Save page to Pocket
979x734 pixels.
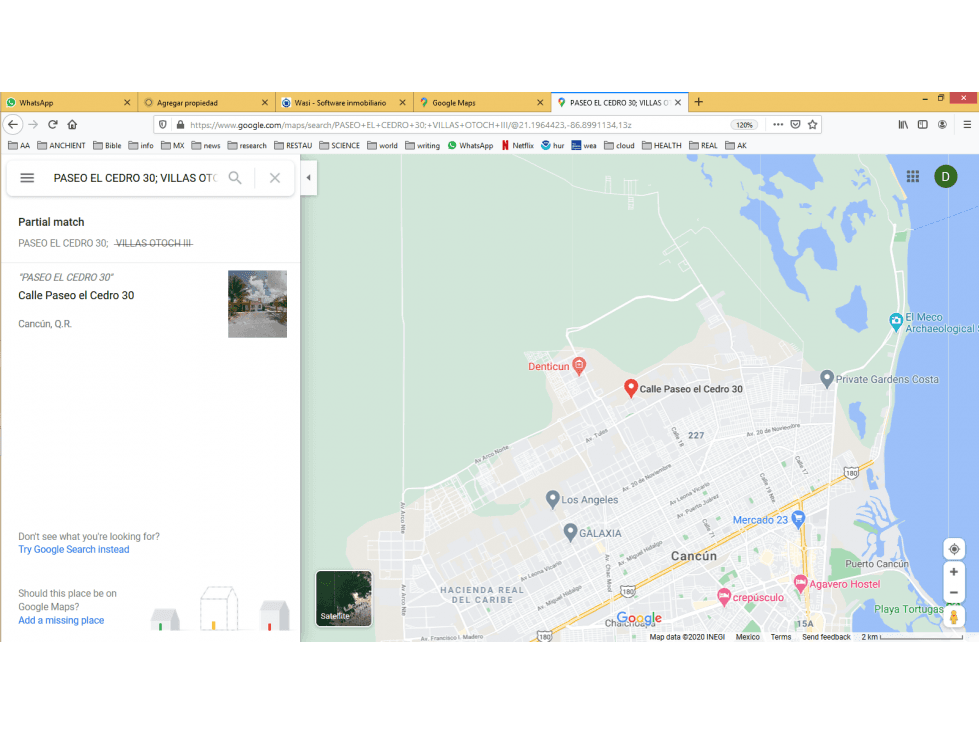point(795,124)
